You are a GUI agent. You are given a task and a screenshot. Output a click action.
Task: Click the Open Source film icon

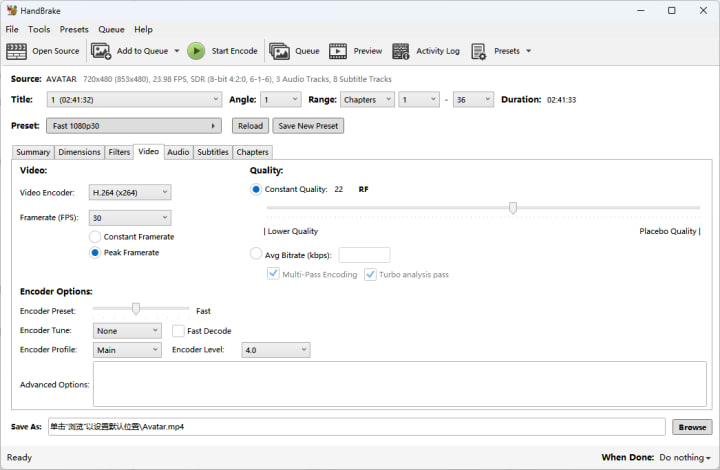(16, 51)
